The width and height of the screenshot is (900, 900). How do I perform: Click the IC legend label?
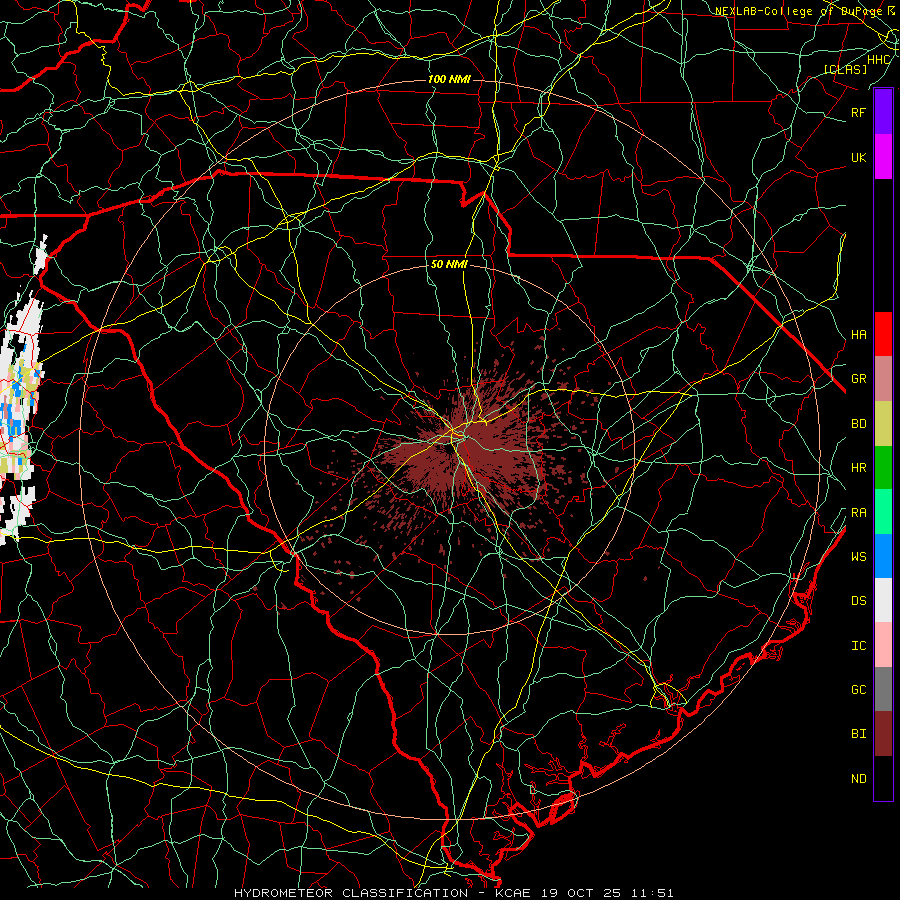[x=858, y=646]
